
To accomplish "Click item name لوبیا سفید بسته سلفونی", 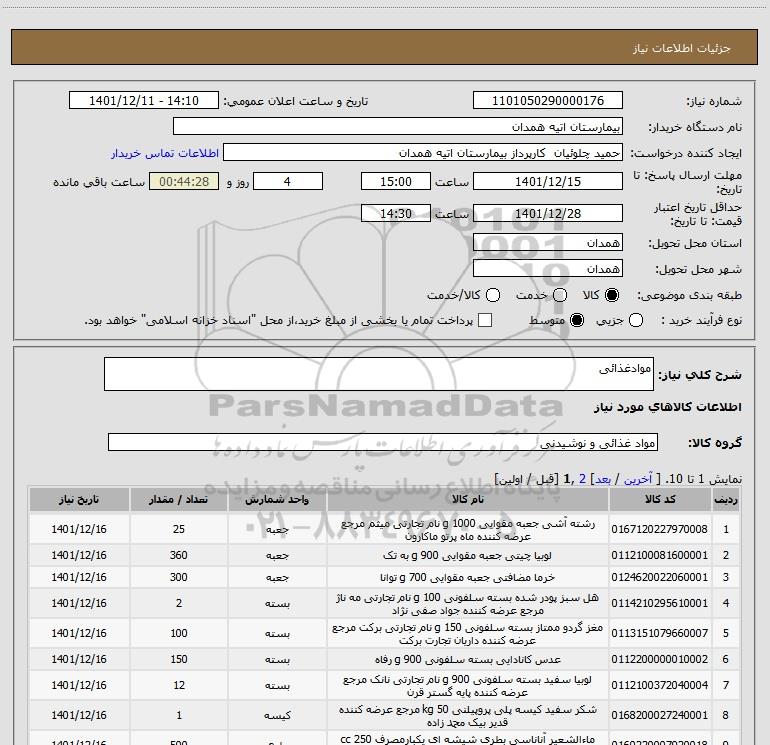I will [468, 686].
